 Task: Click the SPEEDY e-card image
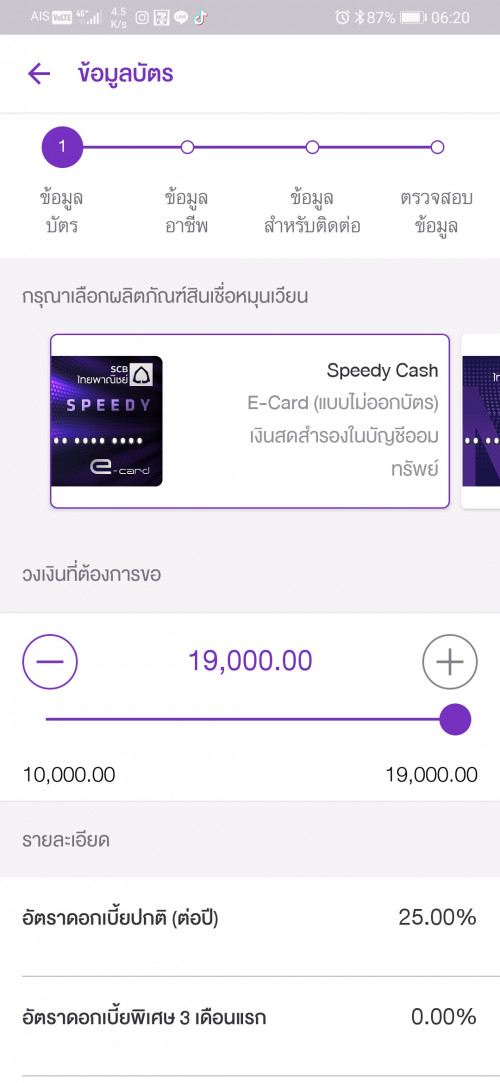pyautogui.click(x=107, y=421)
